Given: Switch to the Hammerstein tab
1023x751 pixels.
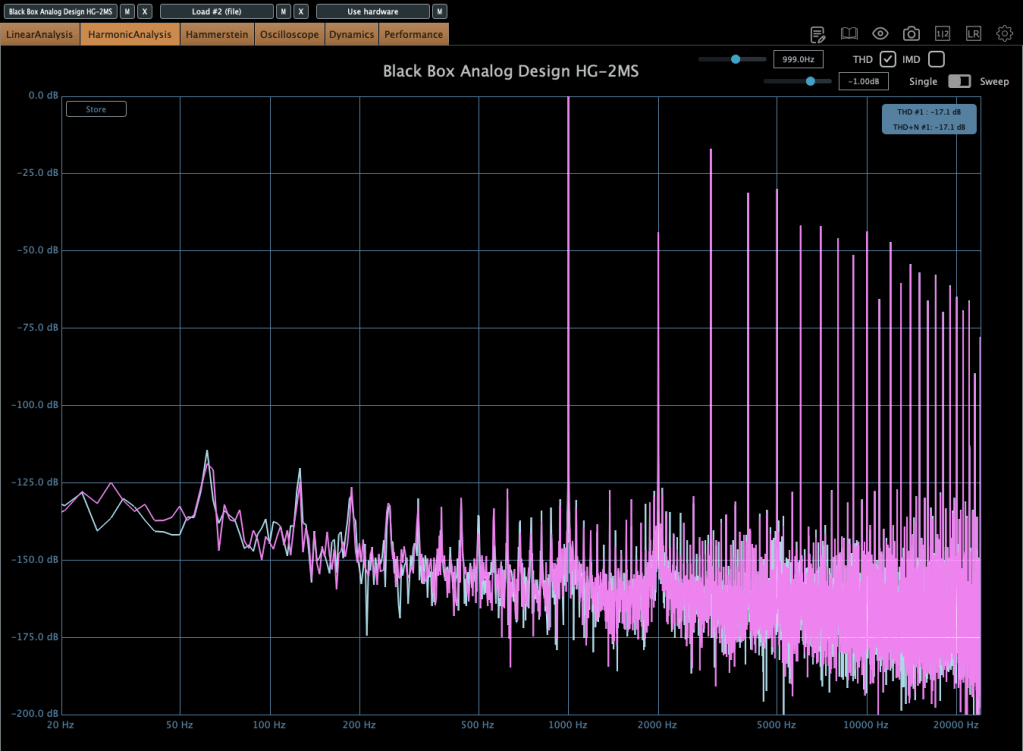Looking at the screenshot, I should 217,34.
